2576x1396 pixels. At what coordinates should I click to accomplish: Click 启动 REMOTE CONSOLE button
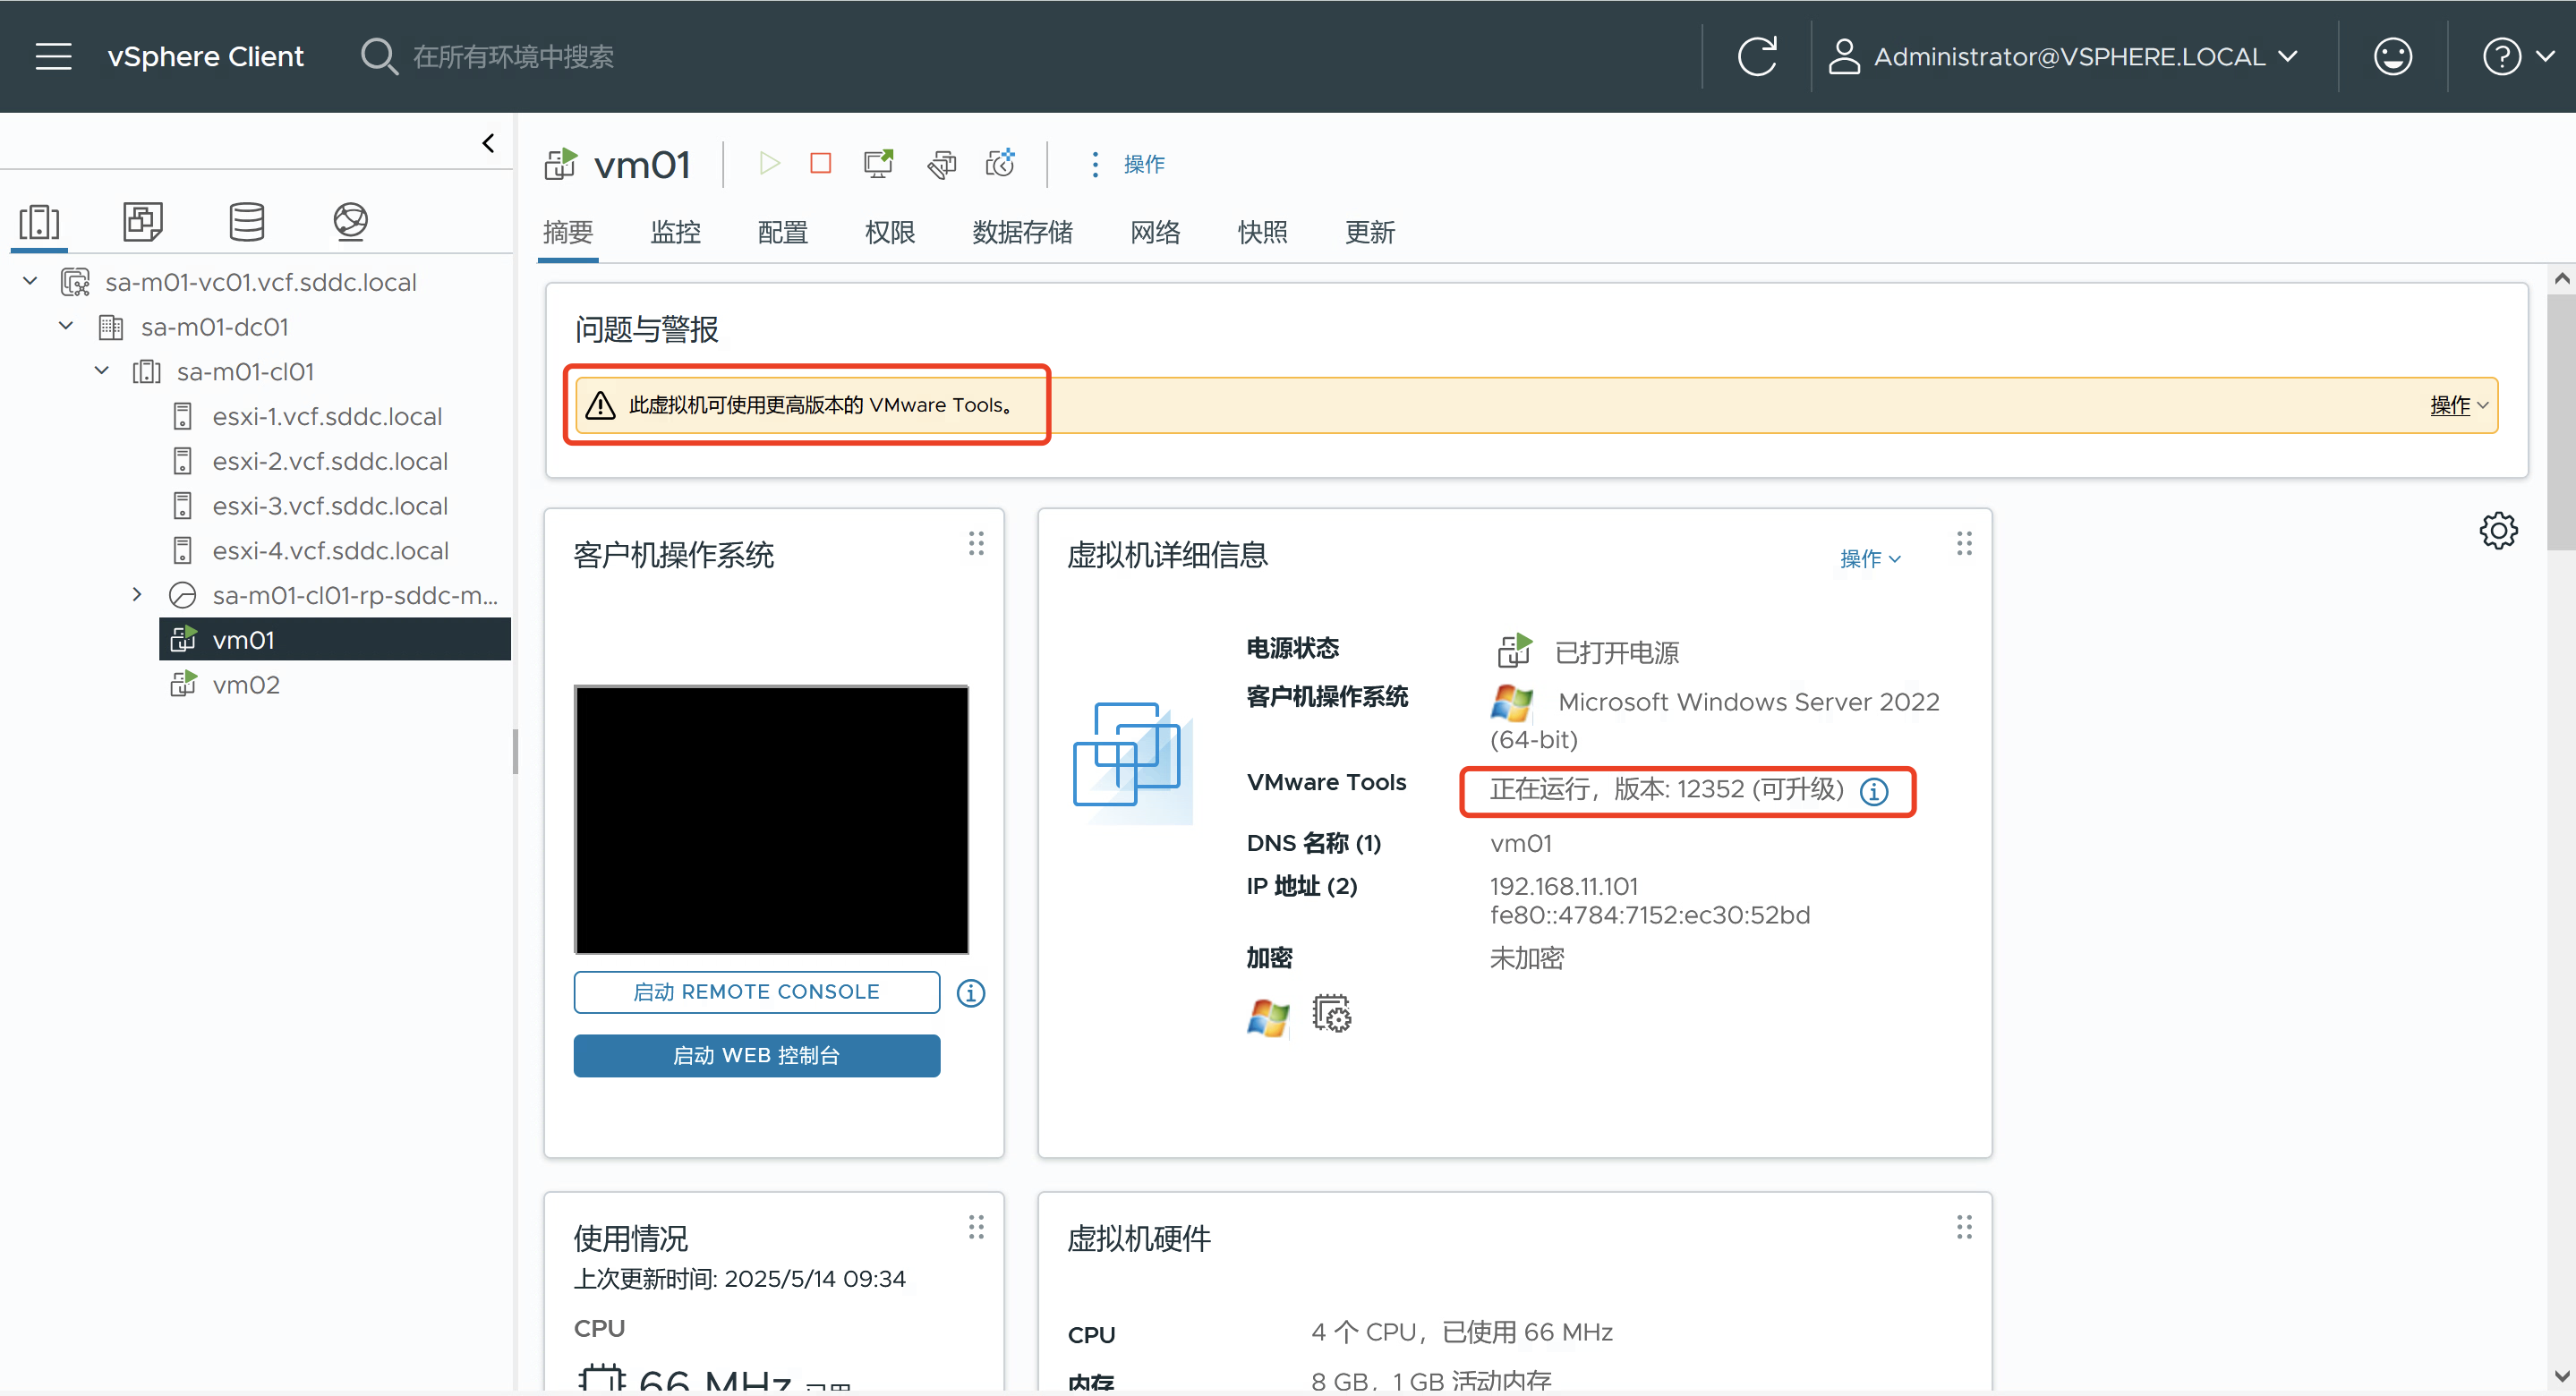coord(756,992)
